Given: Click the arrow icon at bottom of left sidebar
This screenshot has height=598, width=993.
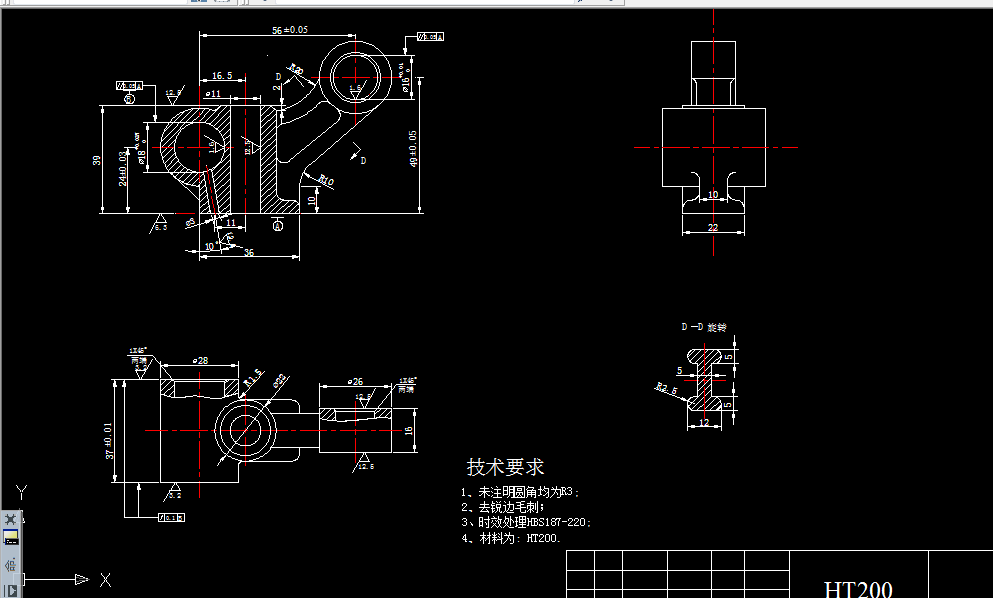Looking at the screenshot, I should [11, 589].
